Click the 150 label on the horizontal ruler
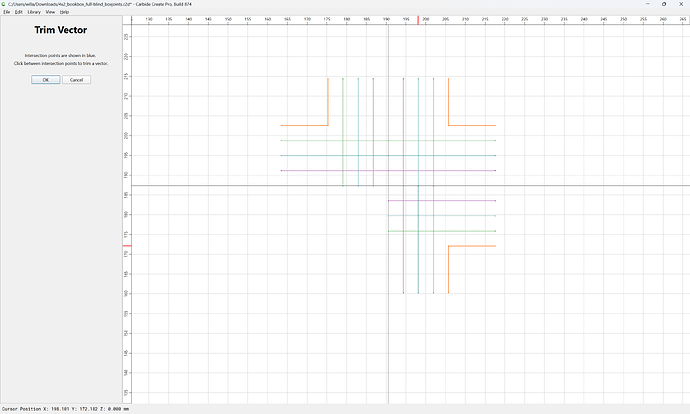This screenshot has width=690, height=414. pos(228,19)
